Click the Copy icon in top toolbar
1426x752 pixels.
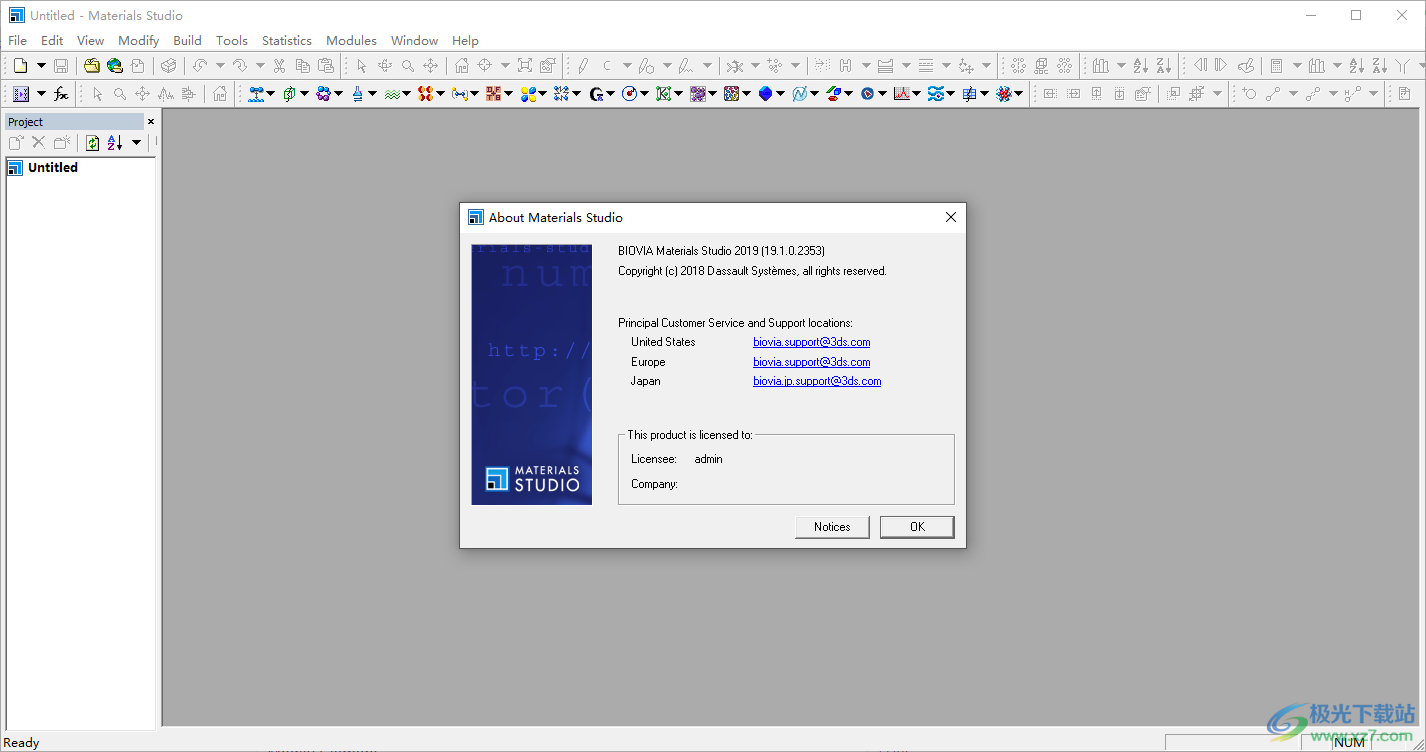point(302,66)
